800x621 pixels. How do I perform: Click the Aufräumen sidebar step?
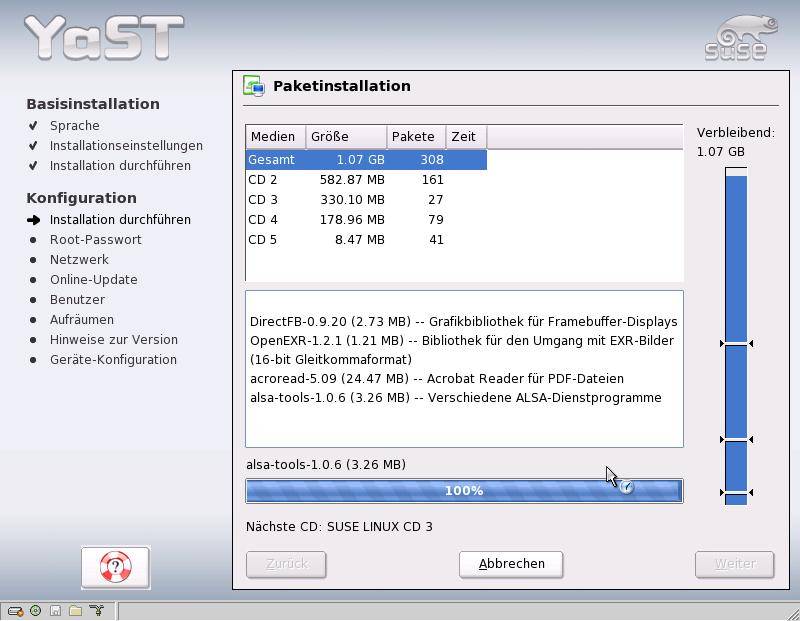[82, 319]
